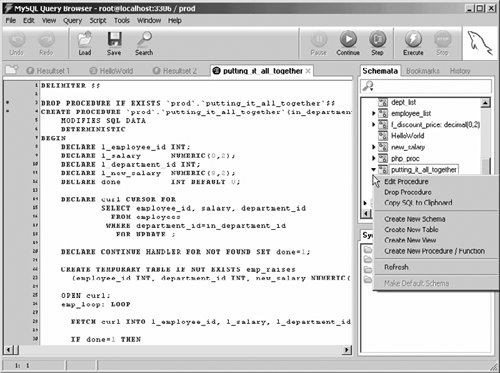The height and width of the screenshot is (373, 500).
Task: Choose Refresh from context menu
Action: pos(396,267)
